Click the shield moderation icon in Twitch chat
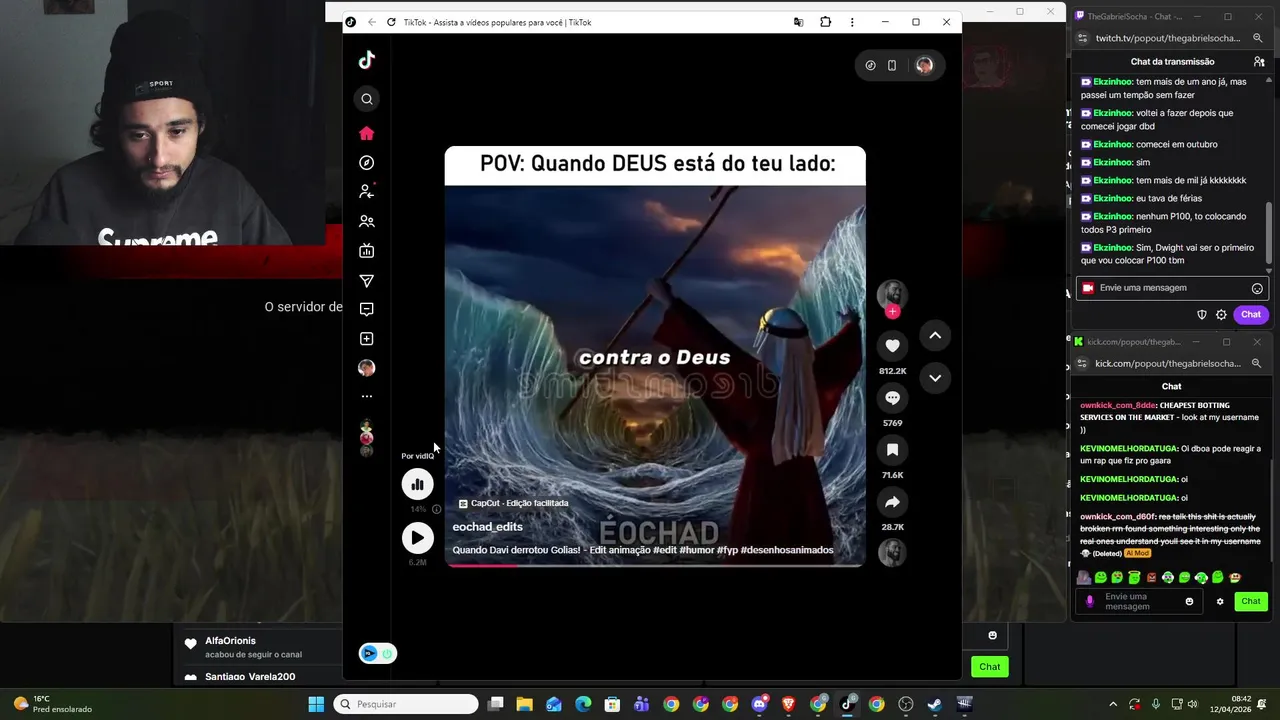The width and height of the screenshot is (1280, 720). click(x=1202, y=314)
